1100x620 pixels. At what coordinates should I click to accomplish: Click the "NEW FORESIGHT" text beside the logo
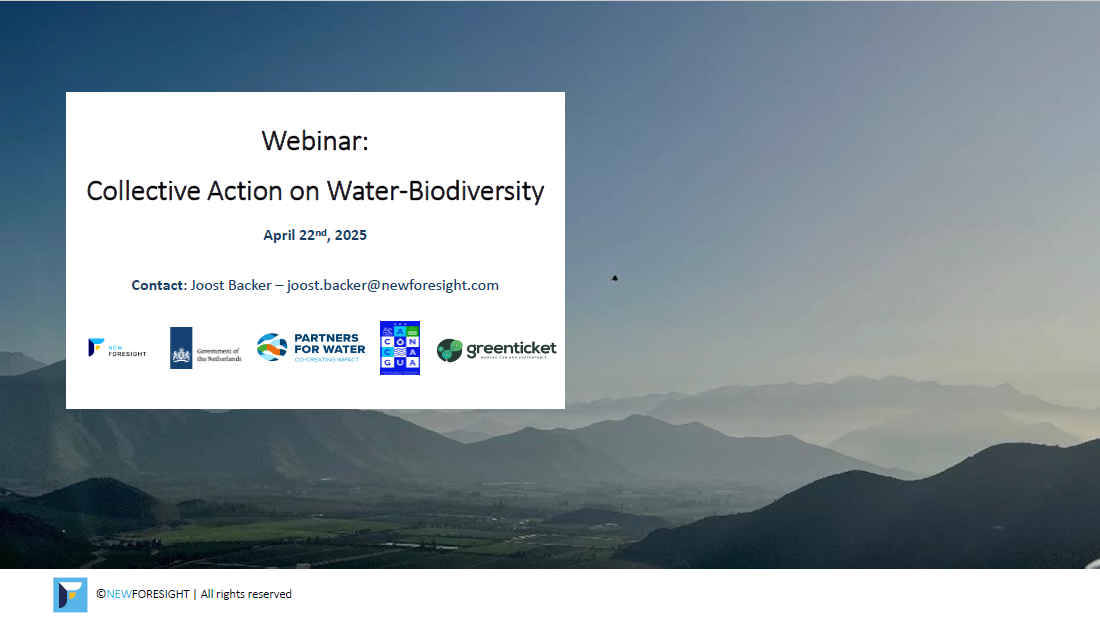[x=127, y=350]
